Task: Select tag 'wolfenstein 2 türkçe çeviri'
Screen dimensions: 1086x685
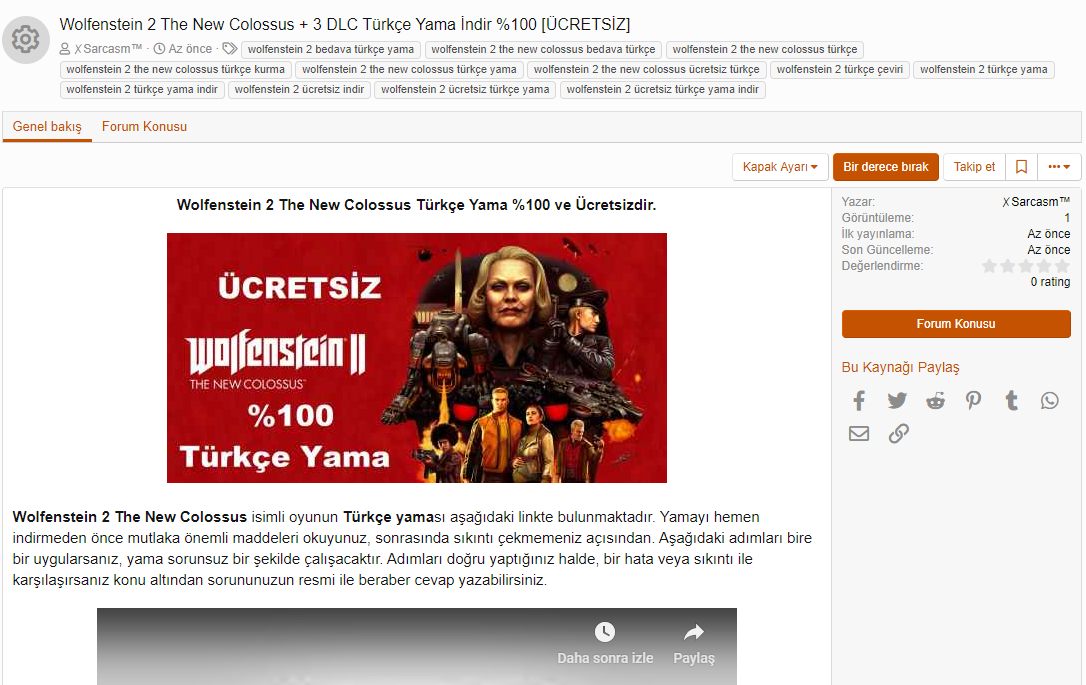Action: coord(840,70)
